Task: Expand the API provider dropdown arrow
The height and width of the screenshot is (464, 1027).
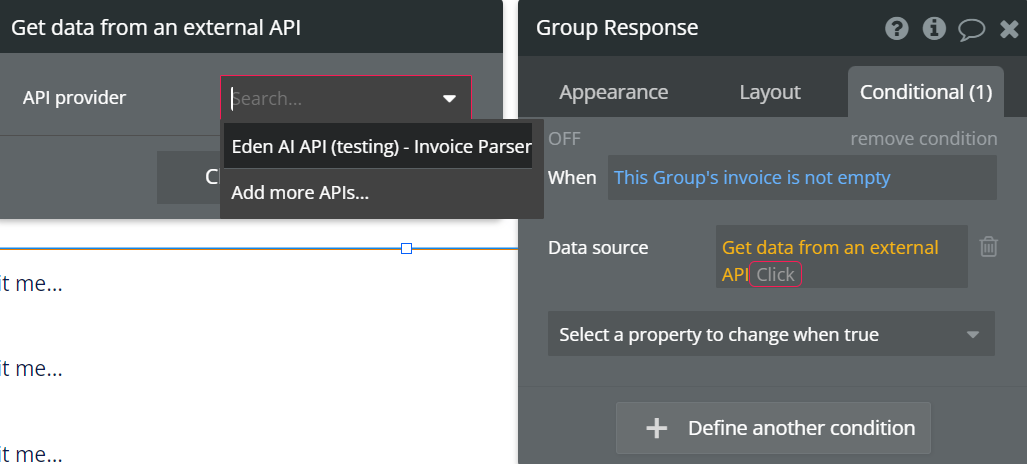Action: (x=449, y=99)
